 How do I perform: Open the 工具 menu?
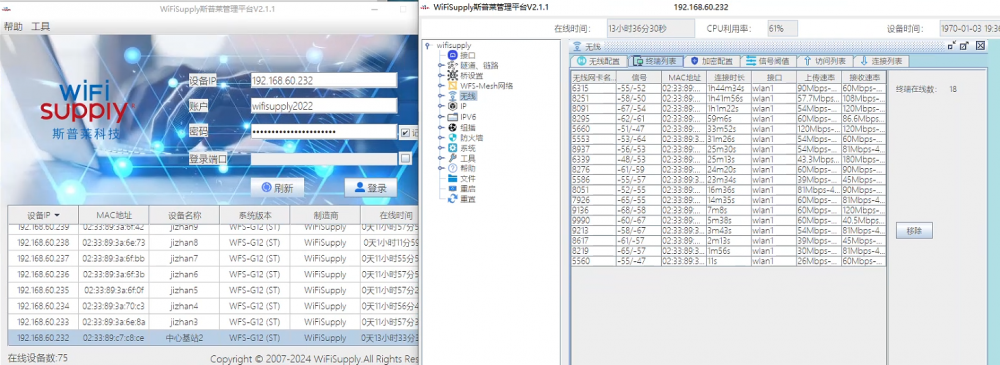41,26
